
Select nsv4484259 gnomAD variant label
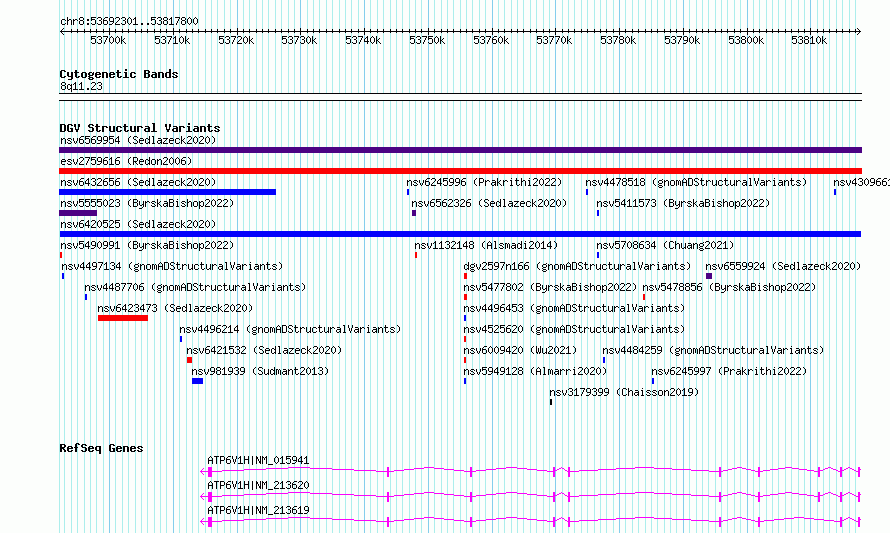(713, 350)
